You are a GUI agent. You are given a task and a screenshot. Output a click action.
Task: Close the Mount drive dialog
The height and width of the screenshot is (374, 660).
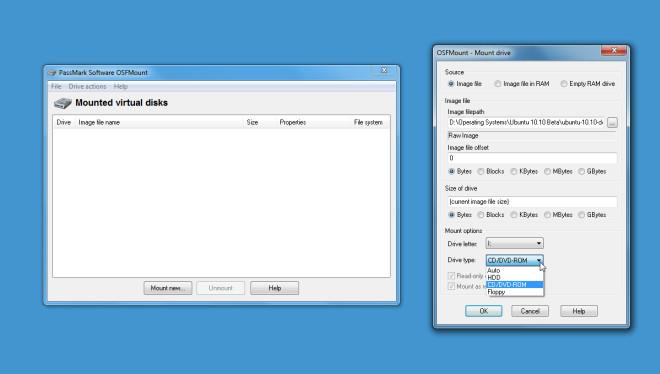point(614,51)
